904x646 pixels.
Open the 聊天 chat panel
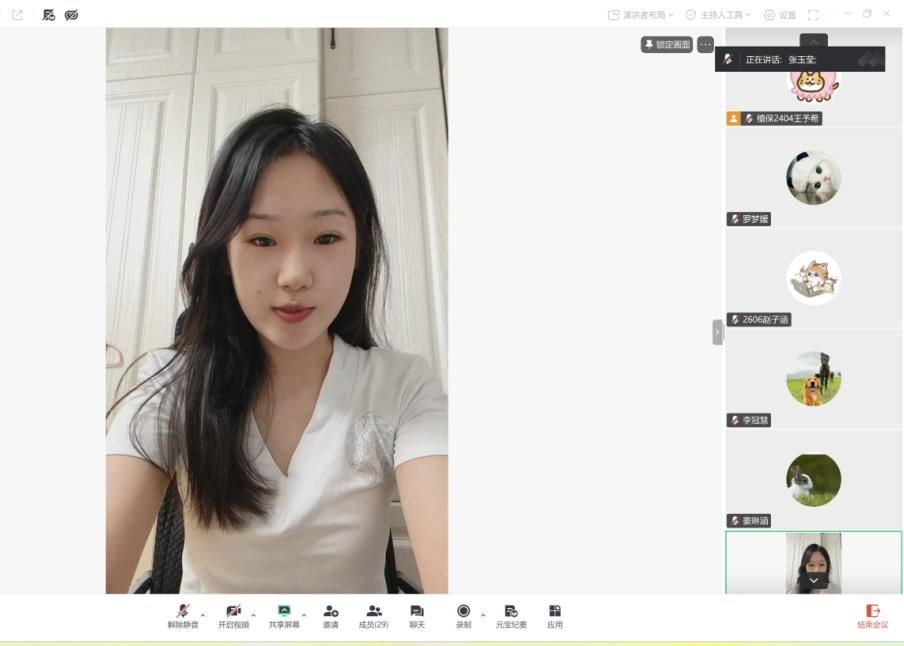pyautogui.click(x=417, y=616)
